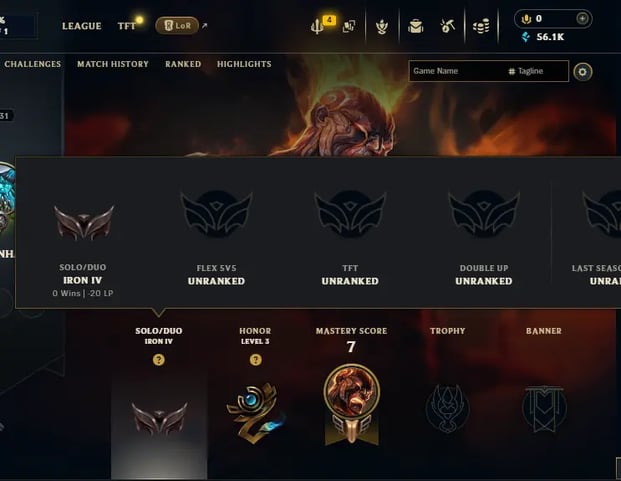Screen dimensions: 621x481
Task: Select the Mastery Score champion portrait
Action: click(352, 391)
